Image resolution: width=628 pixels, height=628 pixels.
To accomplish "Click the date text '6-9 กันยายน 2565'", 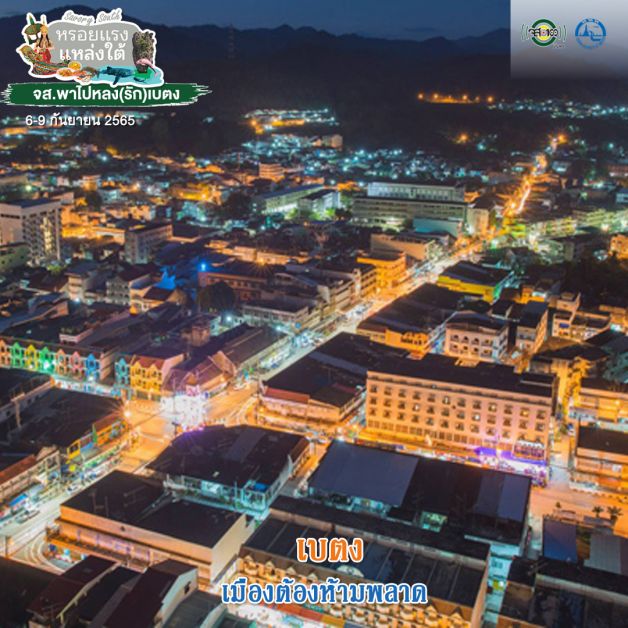I will tap(80, 120).
